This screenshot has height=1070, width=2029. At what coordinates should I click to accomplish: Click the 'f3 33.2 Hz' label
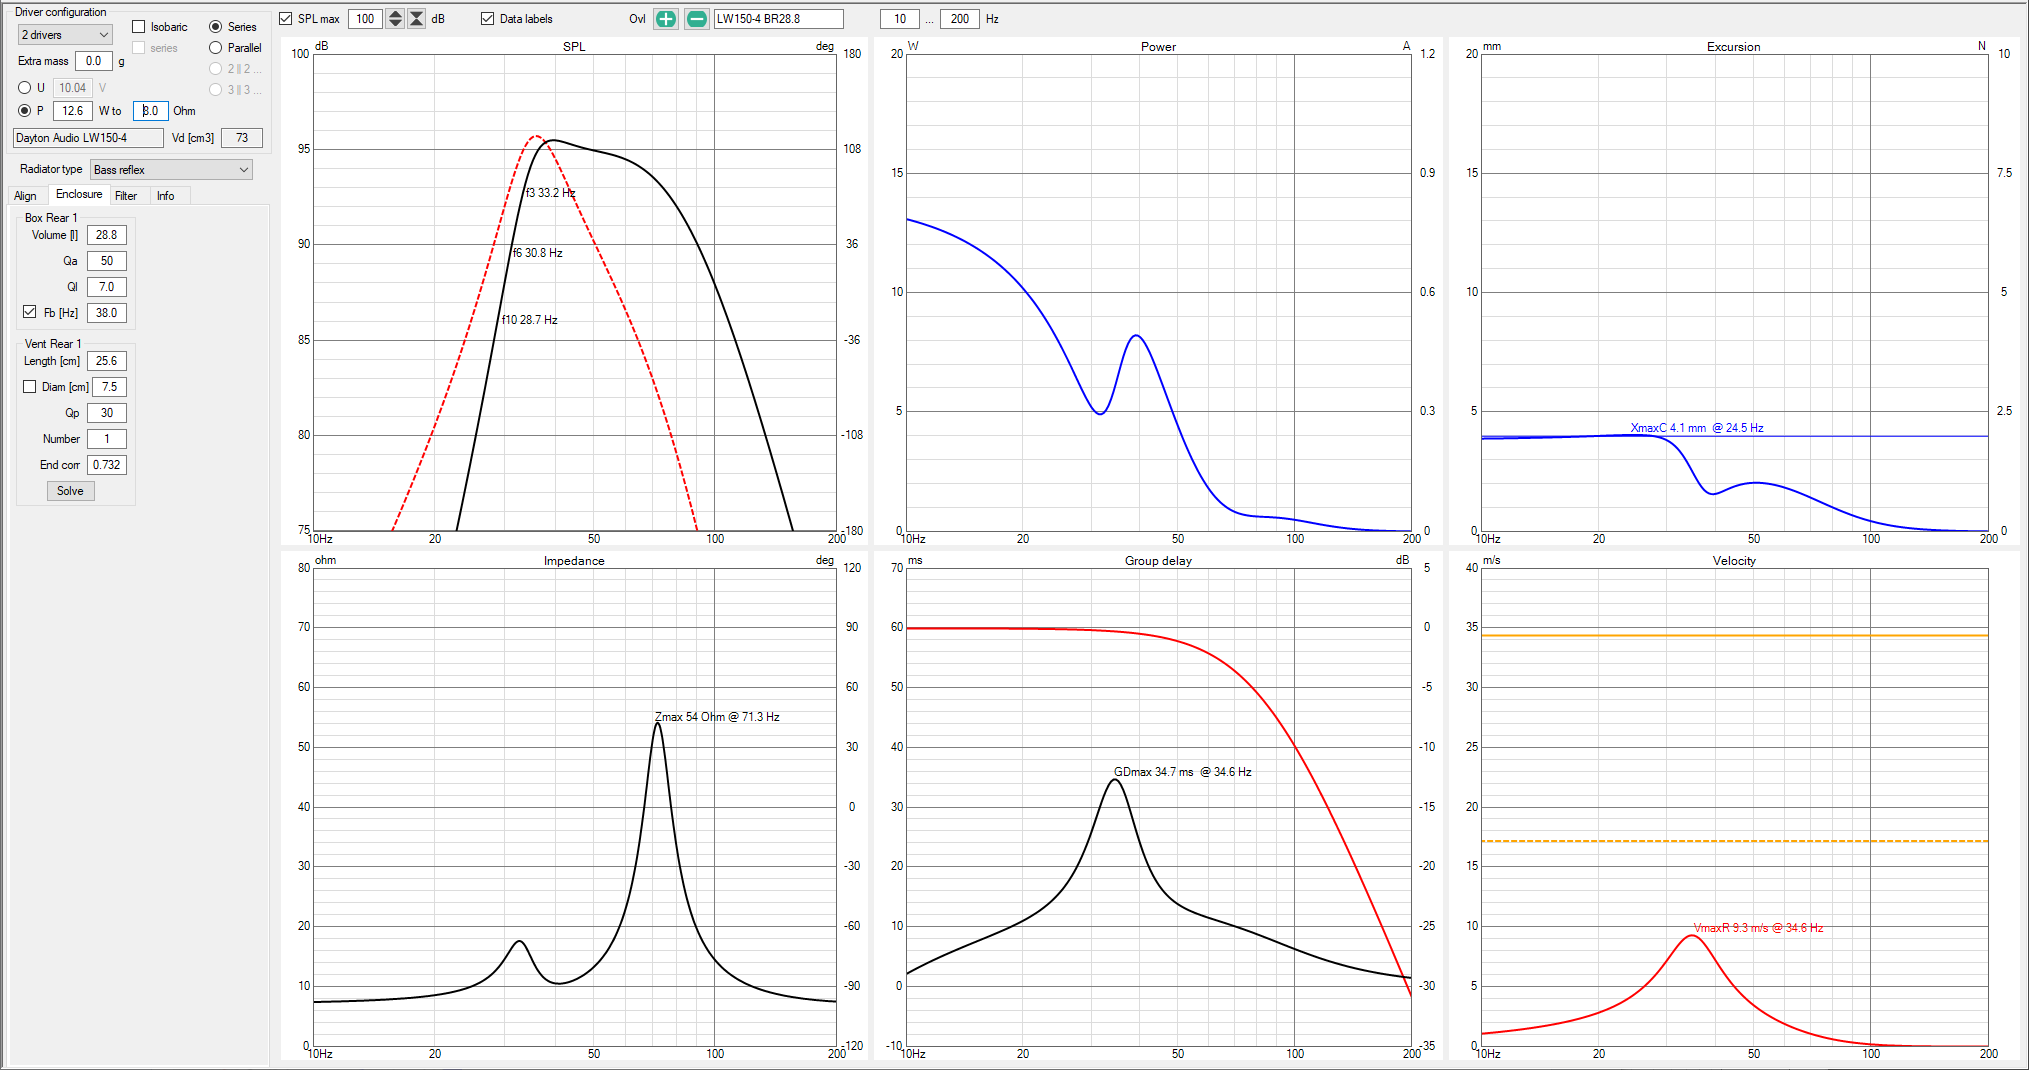[551, 193]
